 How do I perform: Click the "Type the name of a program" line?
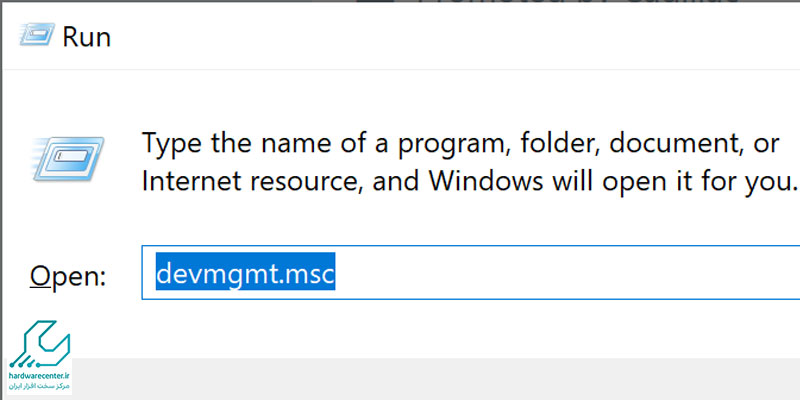(460, 144)
